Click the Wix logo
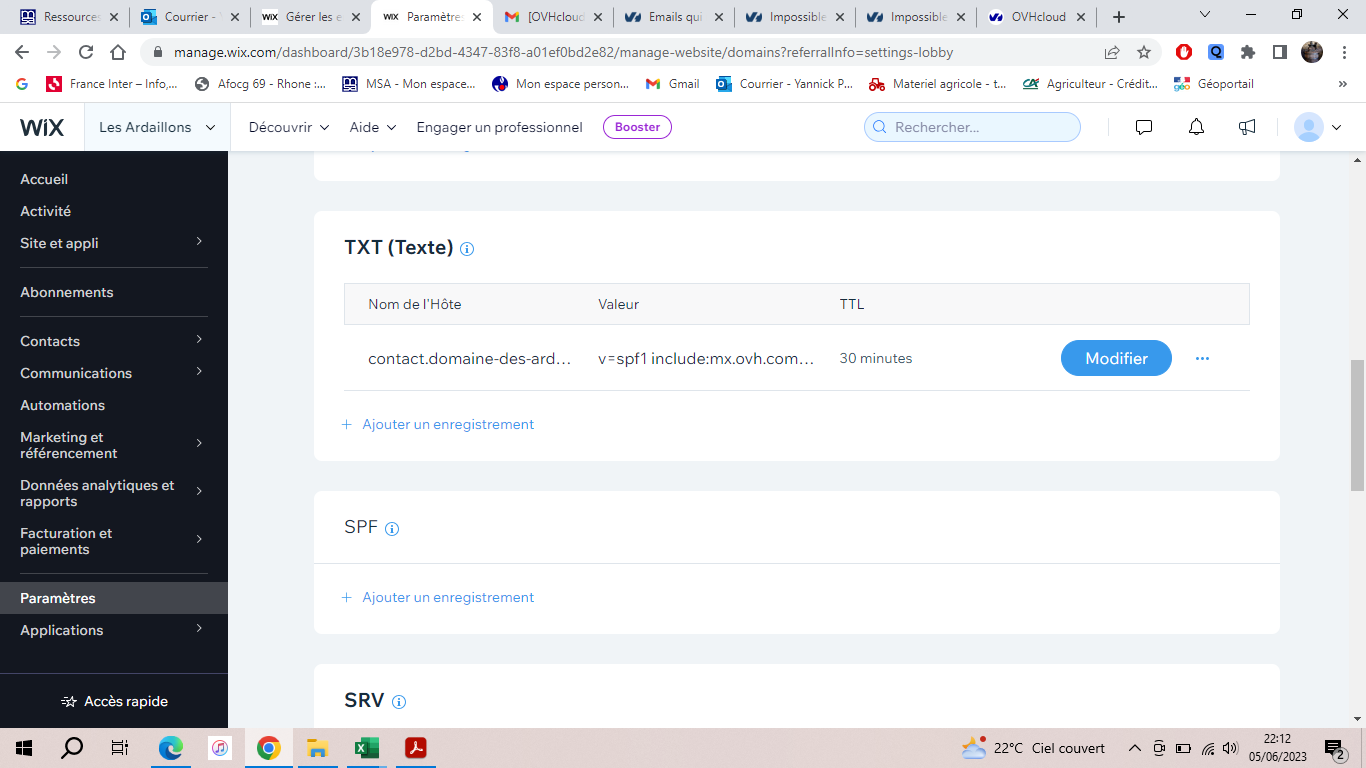The width and height of the screenshot is (1366, 768). point(42,127)
